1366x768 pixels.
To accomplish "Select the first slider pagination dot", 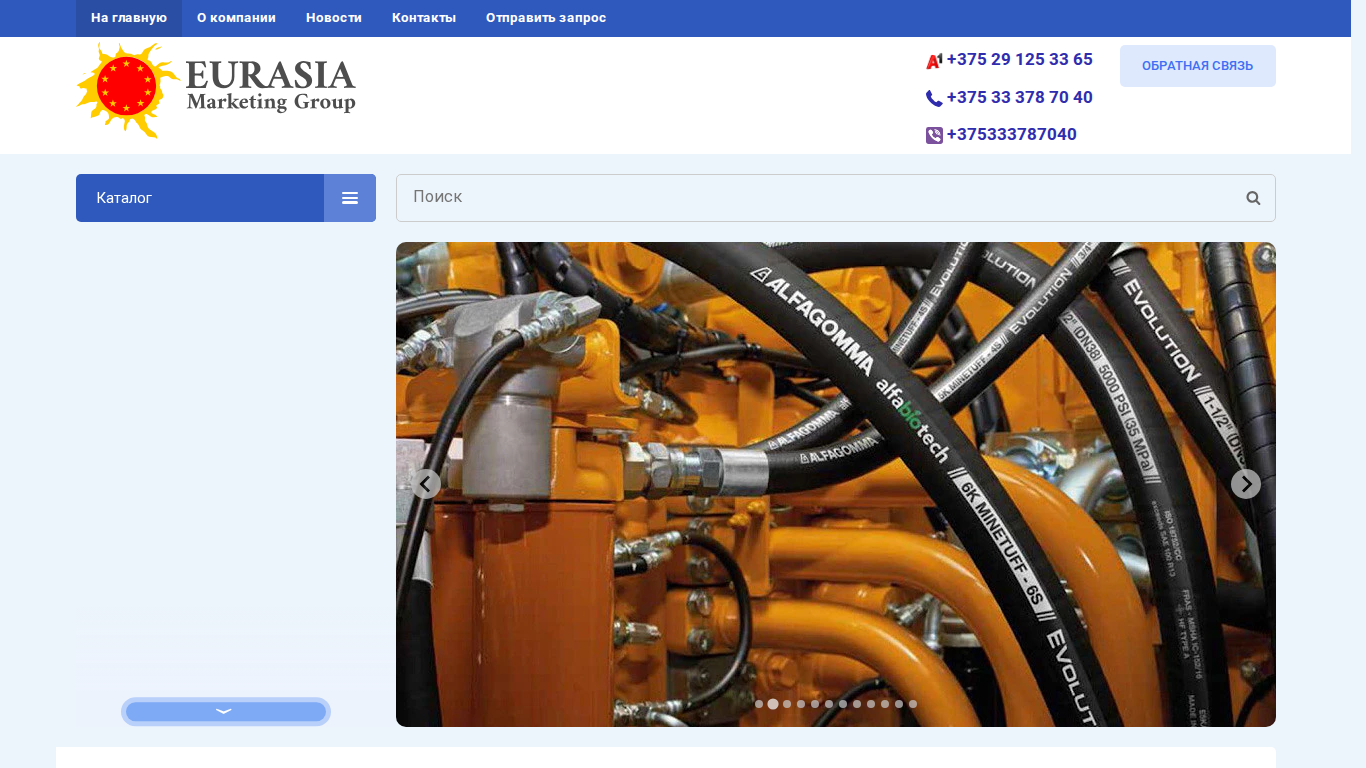I will 759,704.
